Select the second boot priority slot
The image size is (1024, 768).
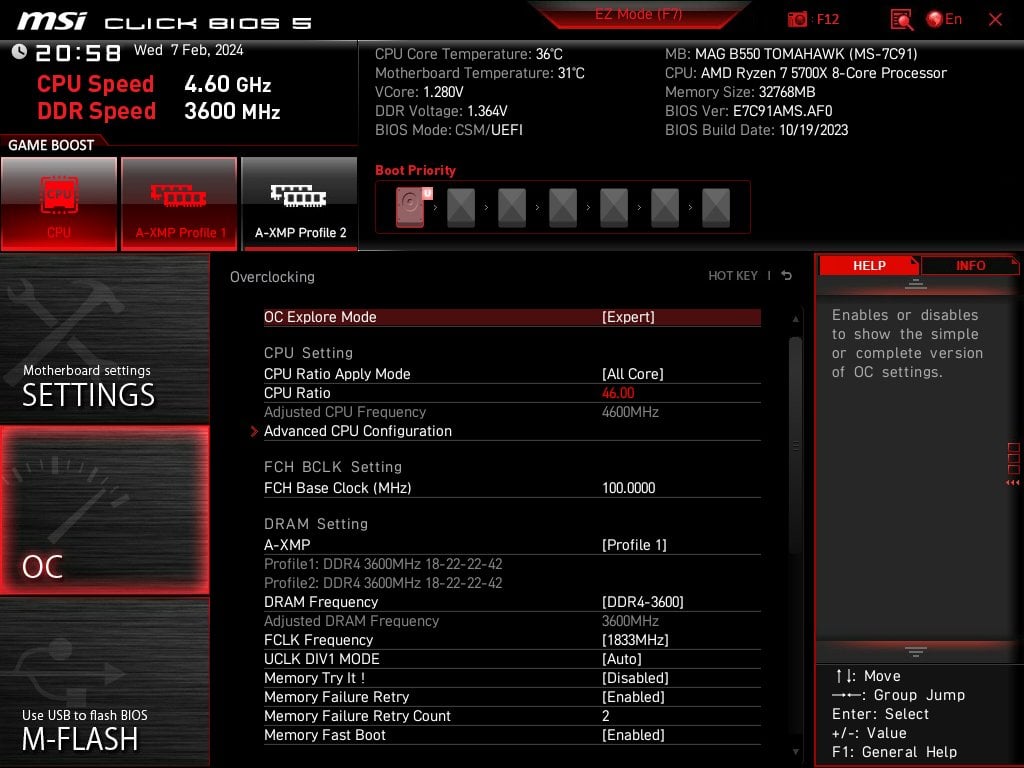[x=461, y=208]
